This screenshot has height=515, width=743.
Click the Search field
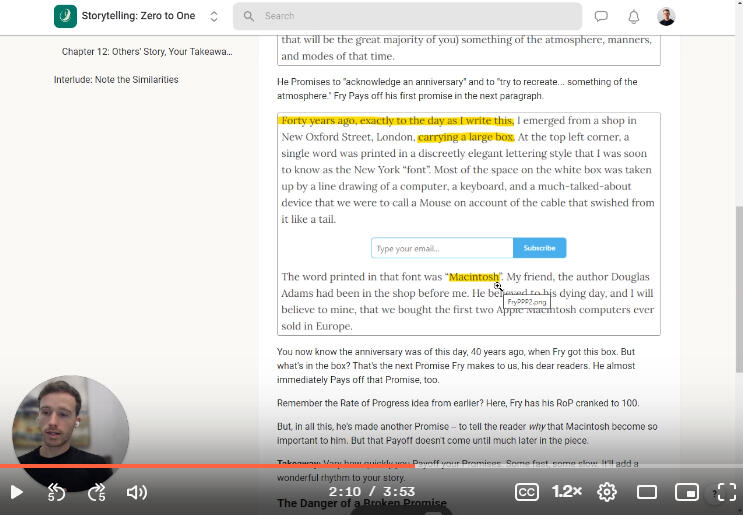(408, 16)
